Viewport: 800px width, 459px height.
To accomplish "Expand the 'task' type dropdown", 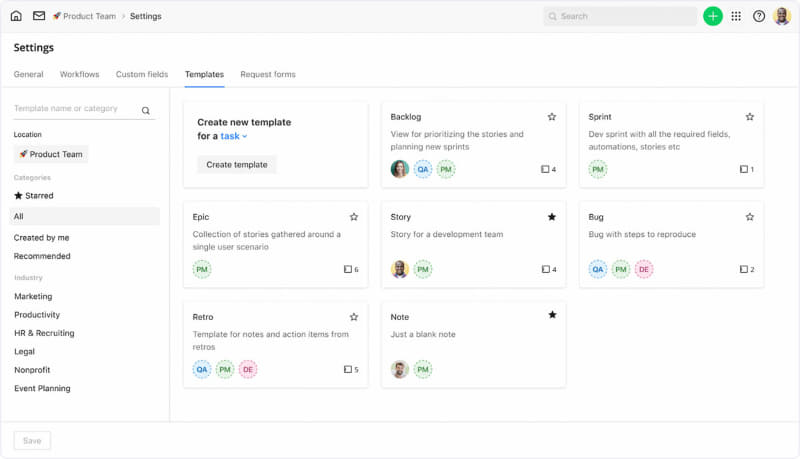I will tap(233, 136).
